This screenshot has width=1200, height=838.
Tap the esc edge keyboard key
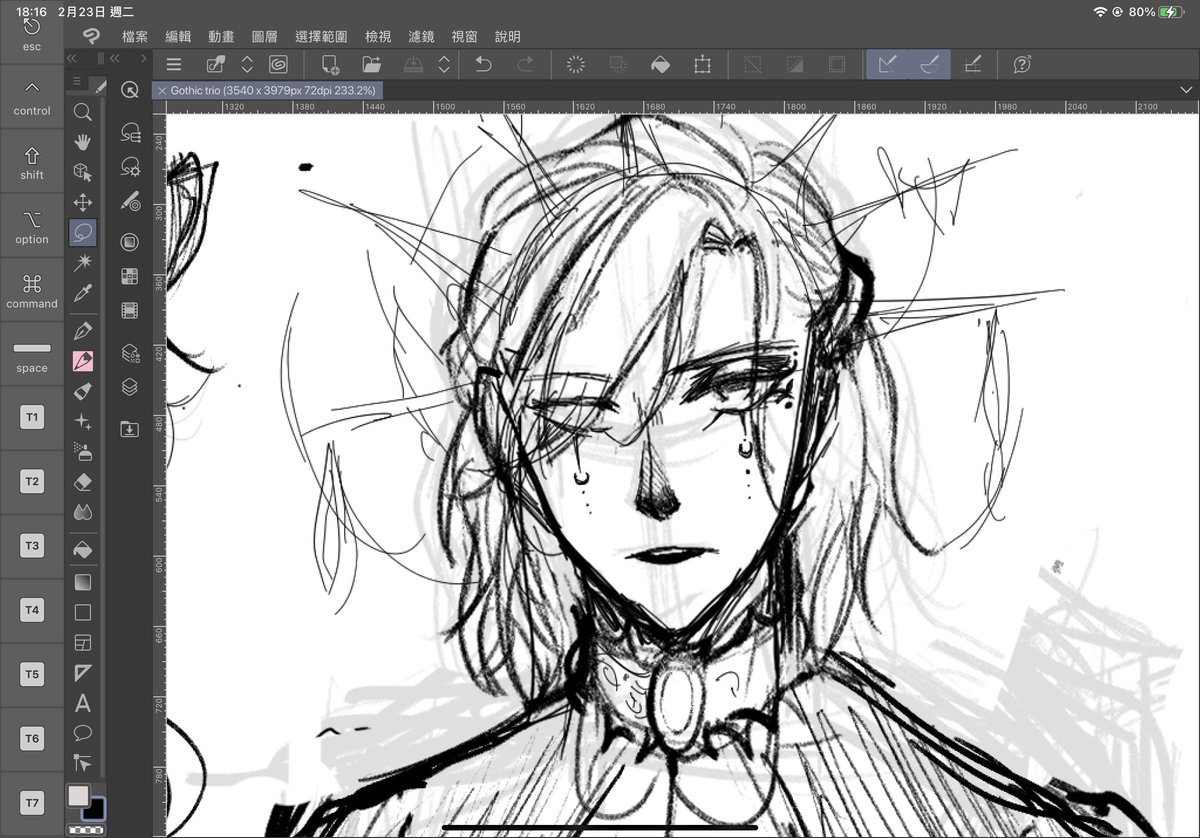[32, 32]
